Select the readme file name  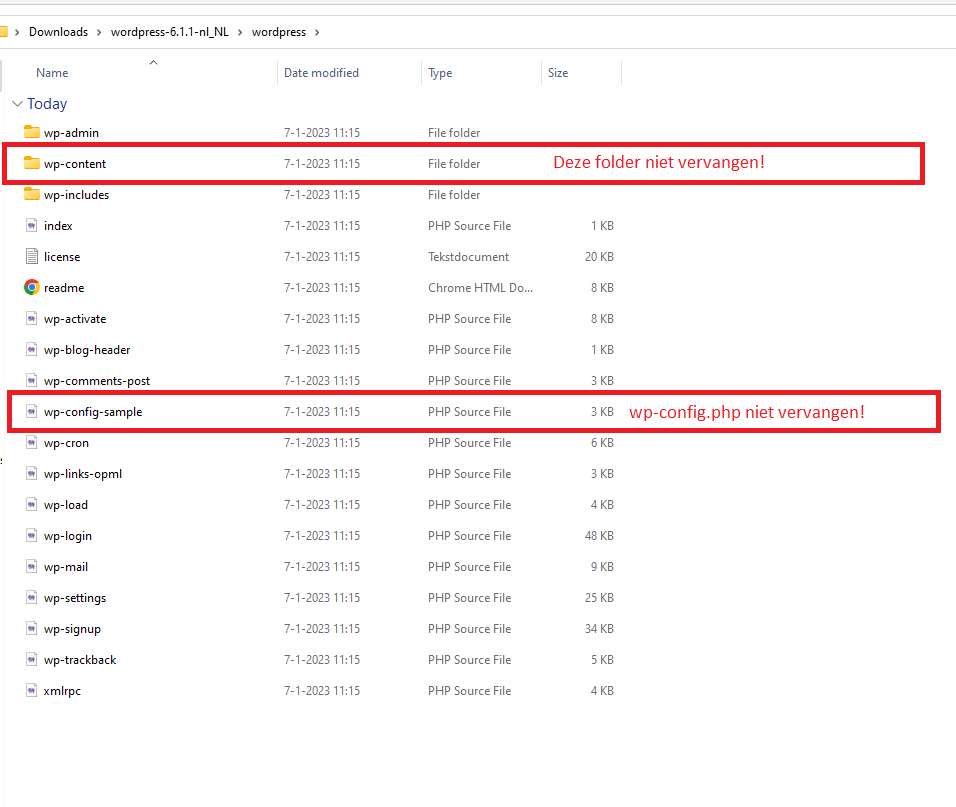(64, 288)
